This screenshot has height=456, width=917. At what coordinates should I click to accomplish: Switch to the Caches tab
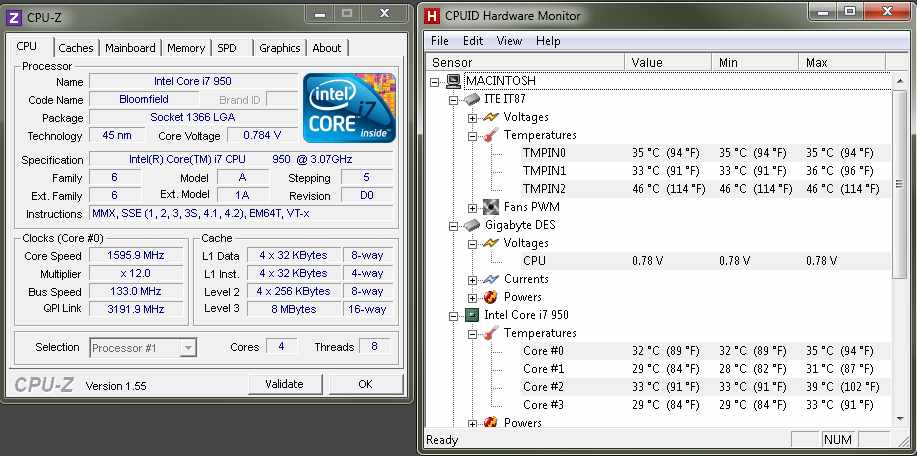tap(76, 48)
